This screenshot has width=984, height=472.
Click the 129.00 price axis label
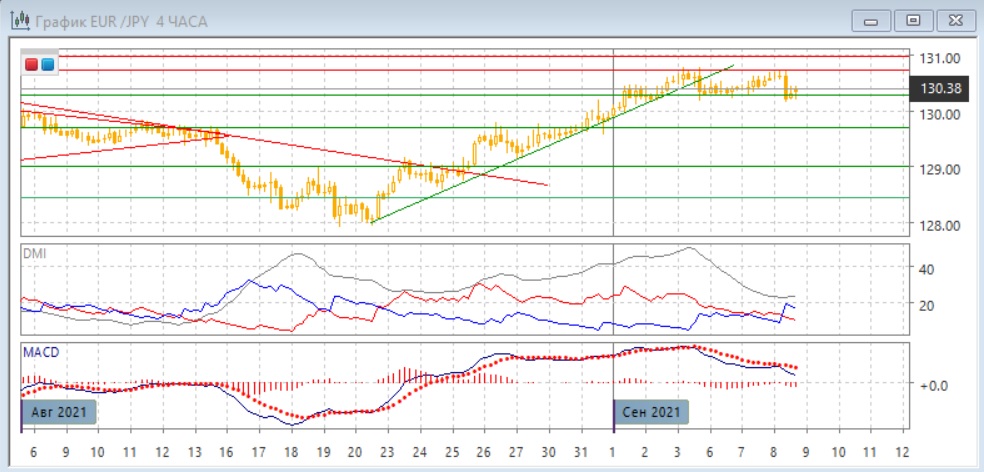click(940, 169)
